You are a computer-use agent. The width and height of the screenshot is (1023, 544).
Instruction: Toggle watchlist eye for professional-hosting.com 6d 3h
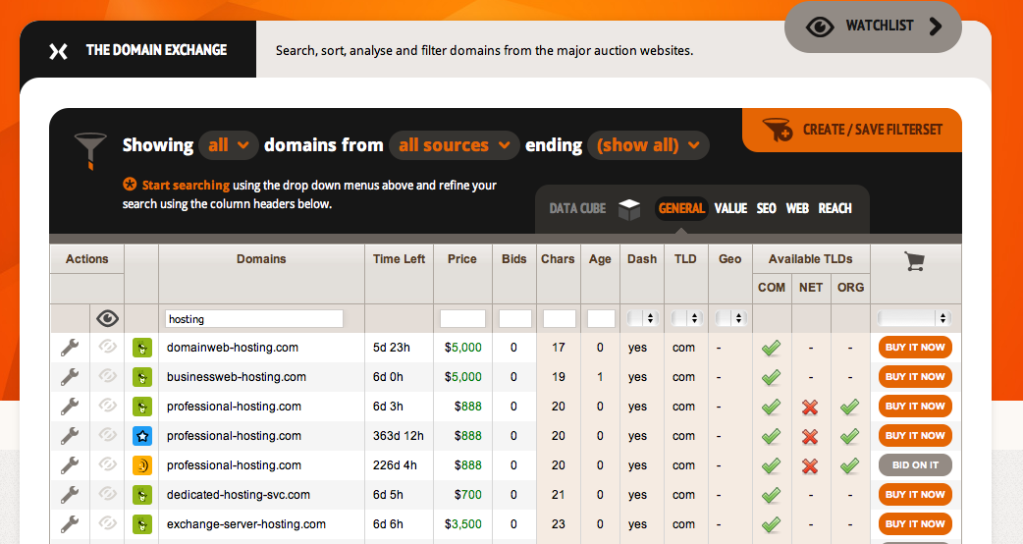point(107,405)
